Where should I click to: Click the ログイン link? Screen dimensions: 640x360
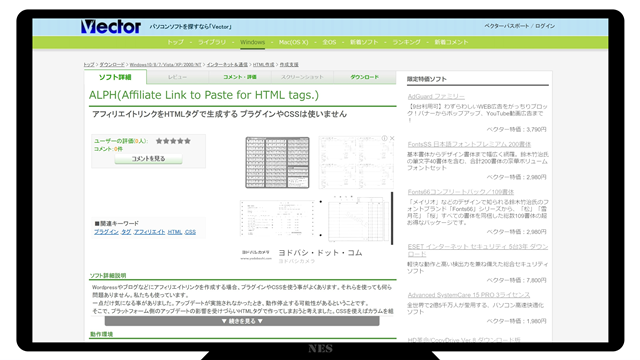point(545,26)
